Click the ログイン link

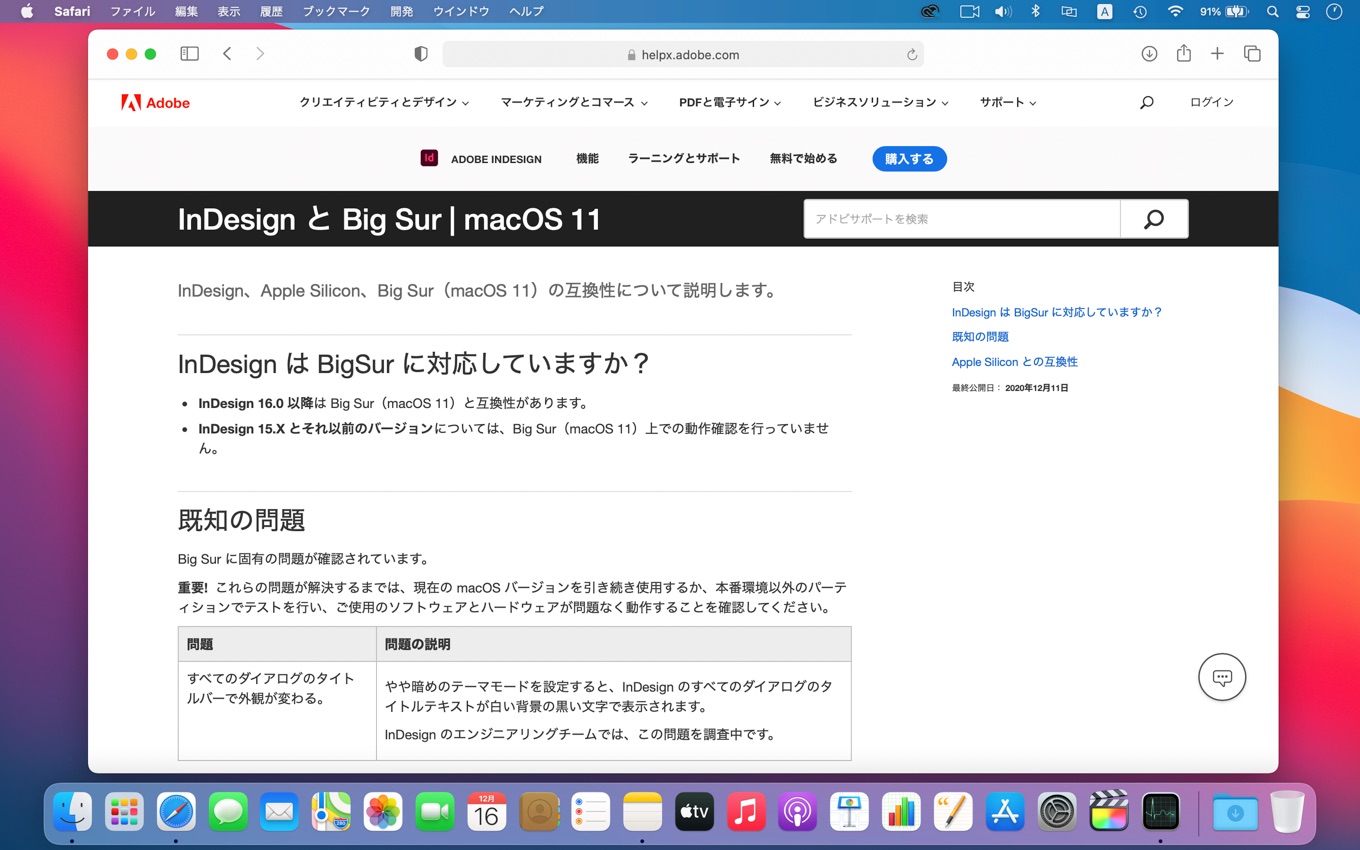pos(1212,102)
